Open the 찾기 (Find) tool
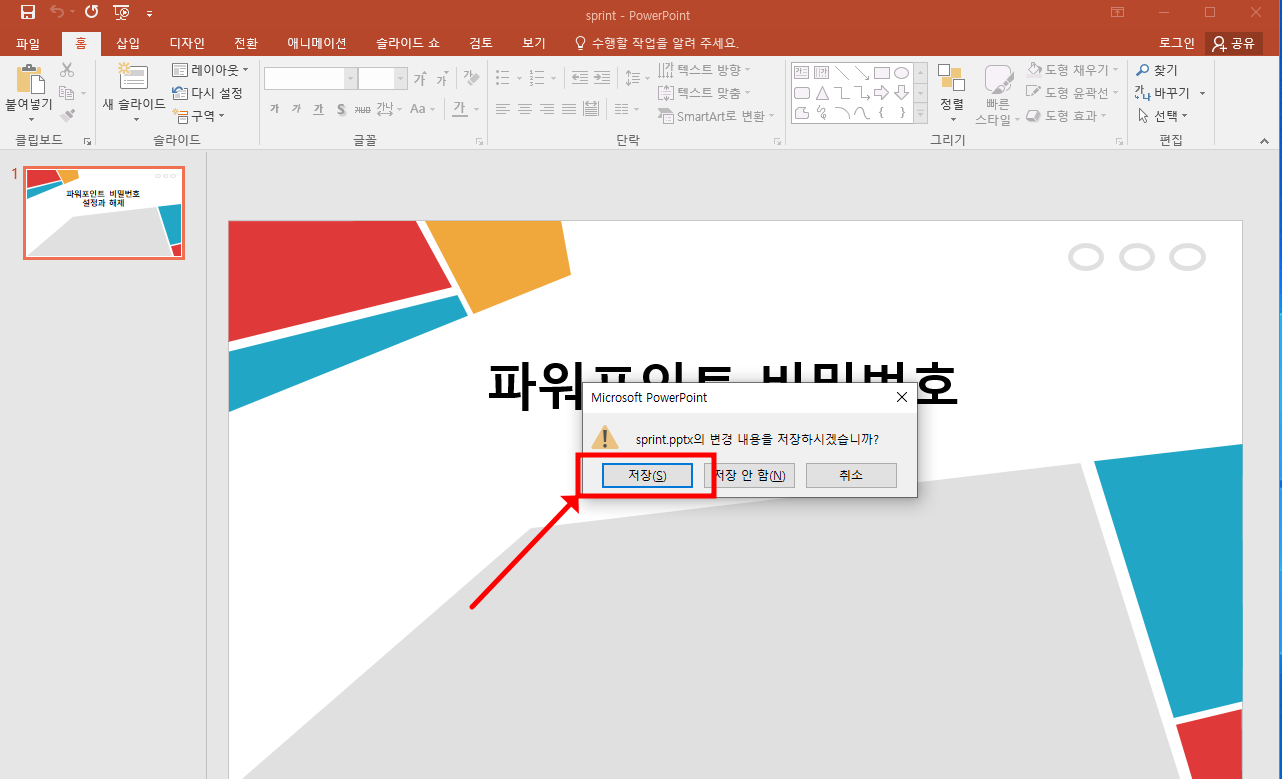This screenshot has height=779, width=1282. (1160, 69)
